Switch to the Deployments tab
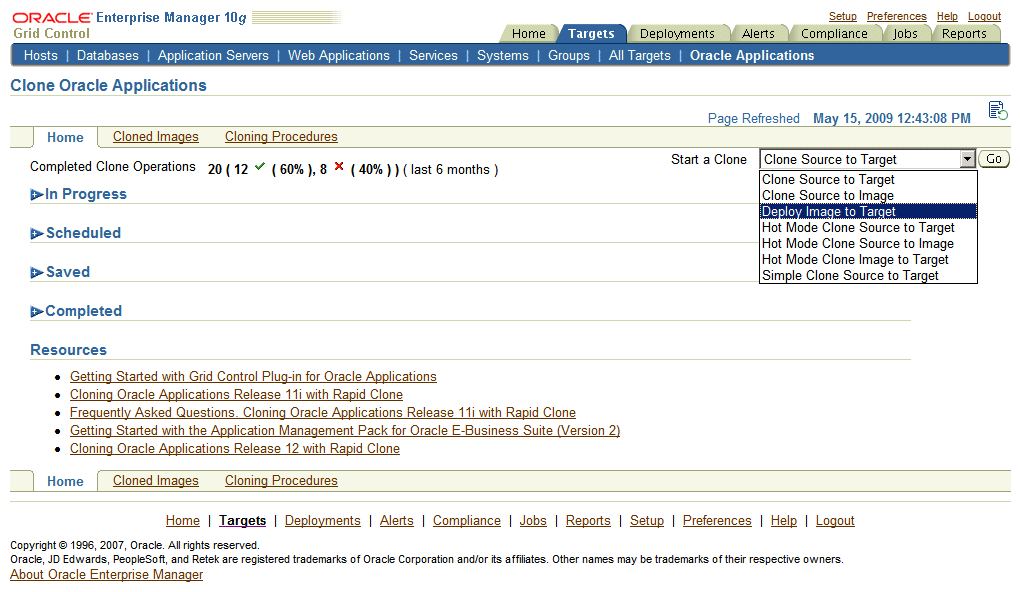1020x592 pixels. pyautogui.click(x=677, y=34)
